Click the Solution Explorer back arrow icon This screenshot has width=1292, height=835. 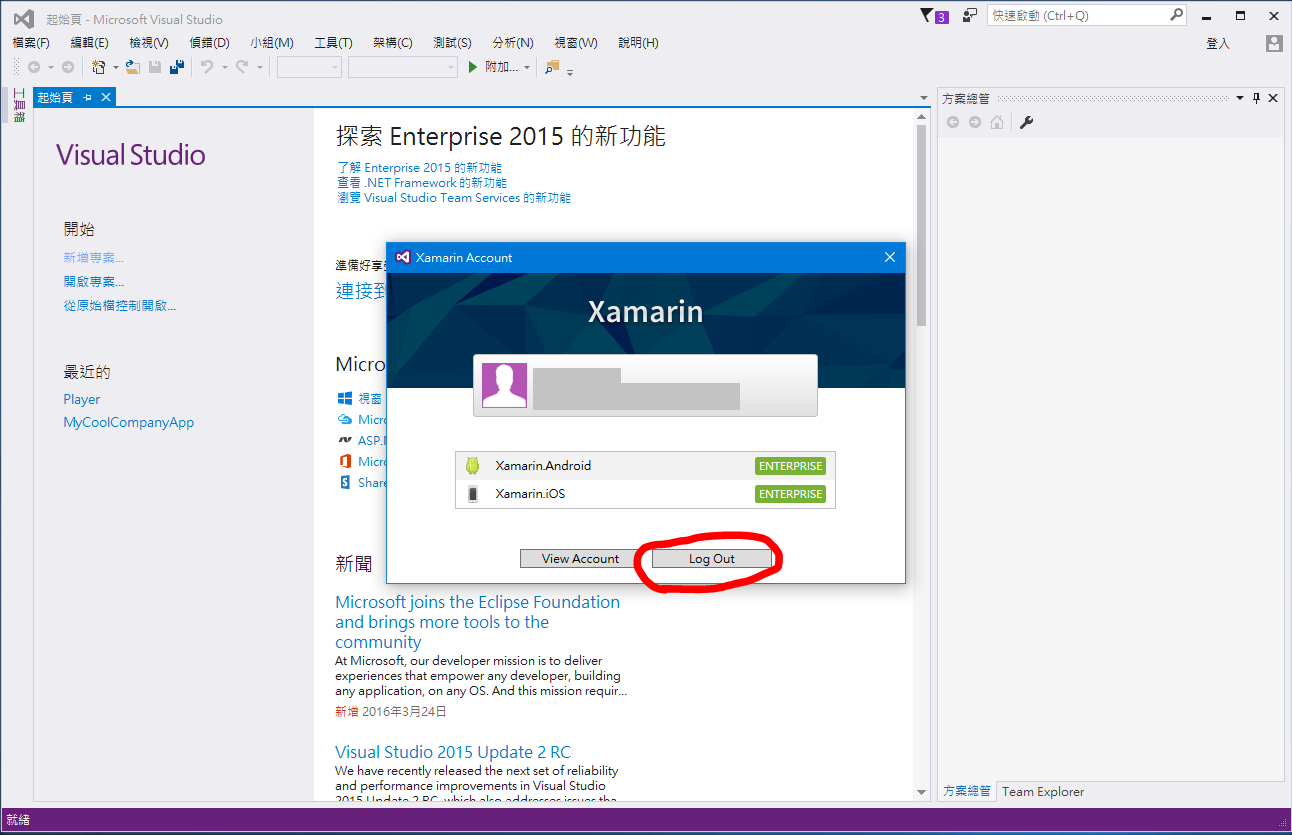pos(953,122)
